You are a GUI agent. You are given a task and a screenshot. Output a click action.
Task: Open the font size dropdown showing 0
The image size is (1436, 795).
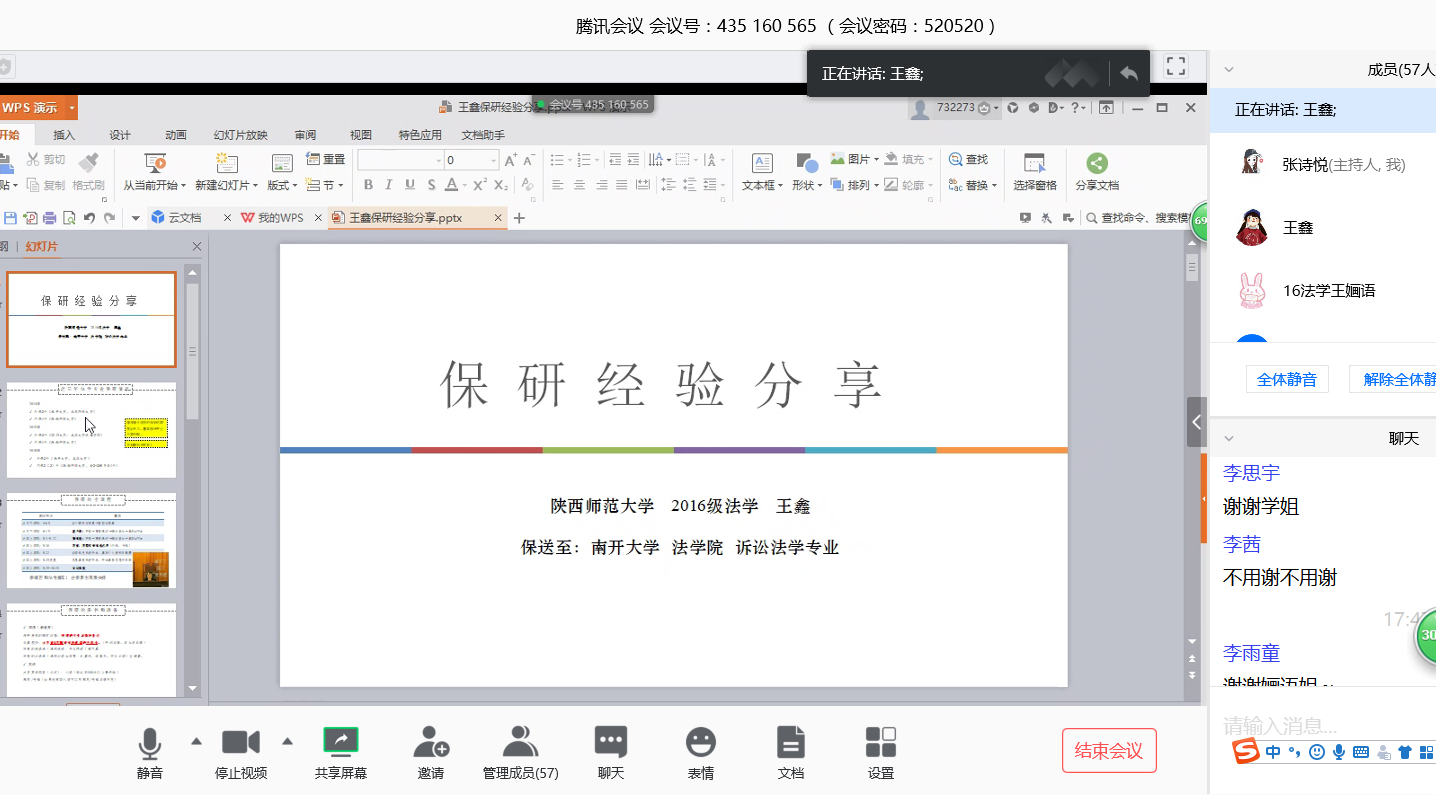click(493, 161)
